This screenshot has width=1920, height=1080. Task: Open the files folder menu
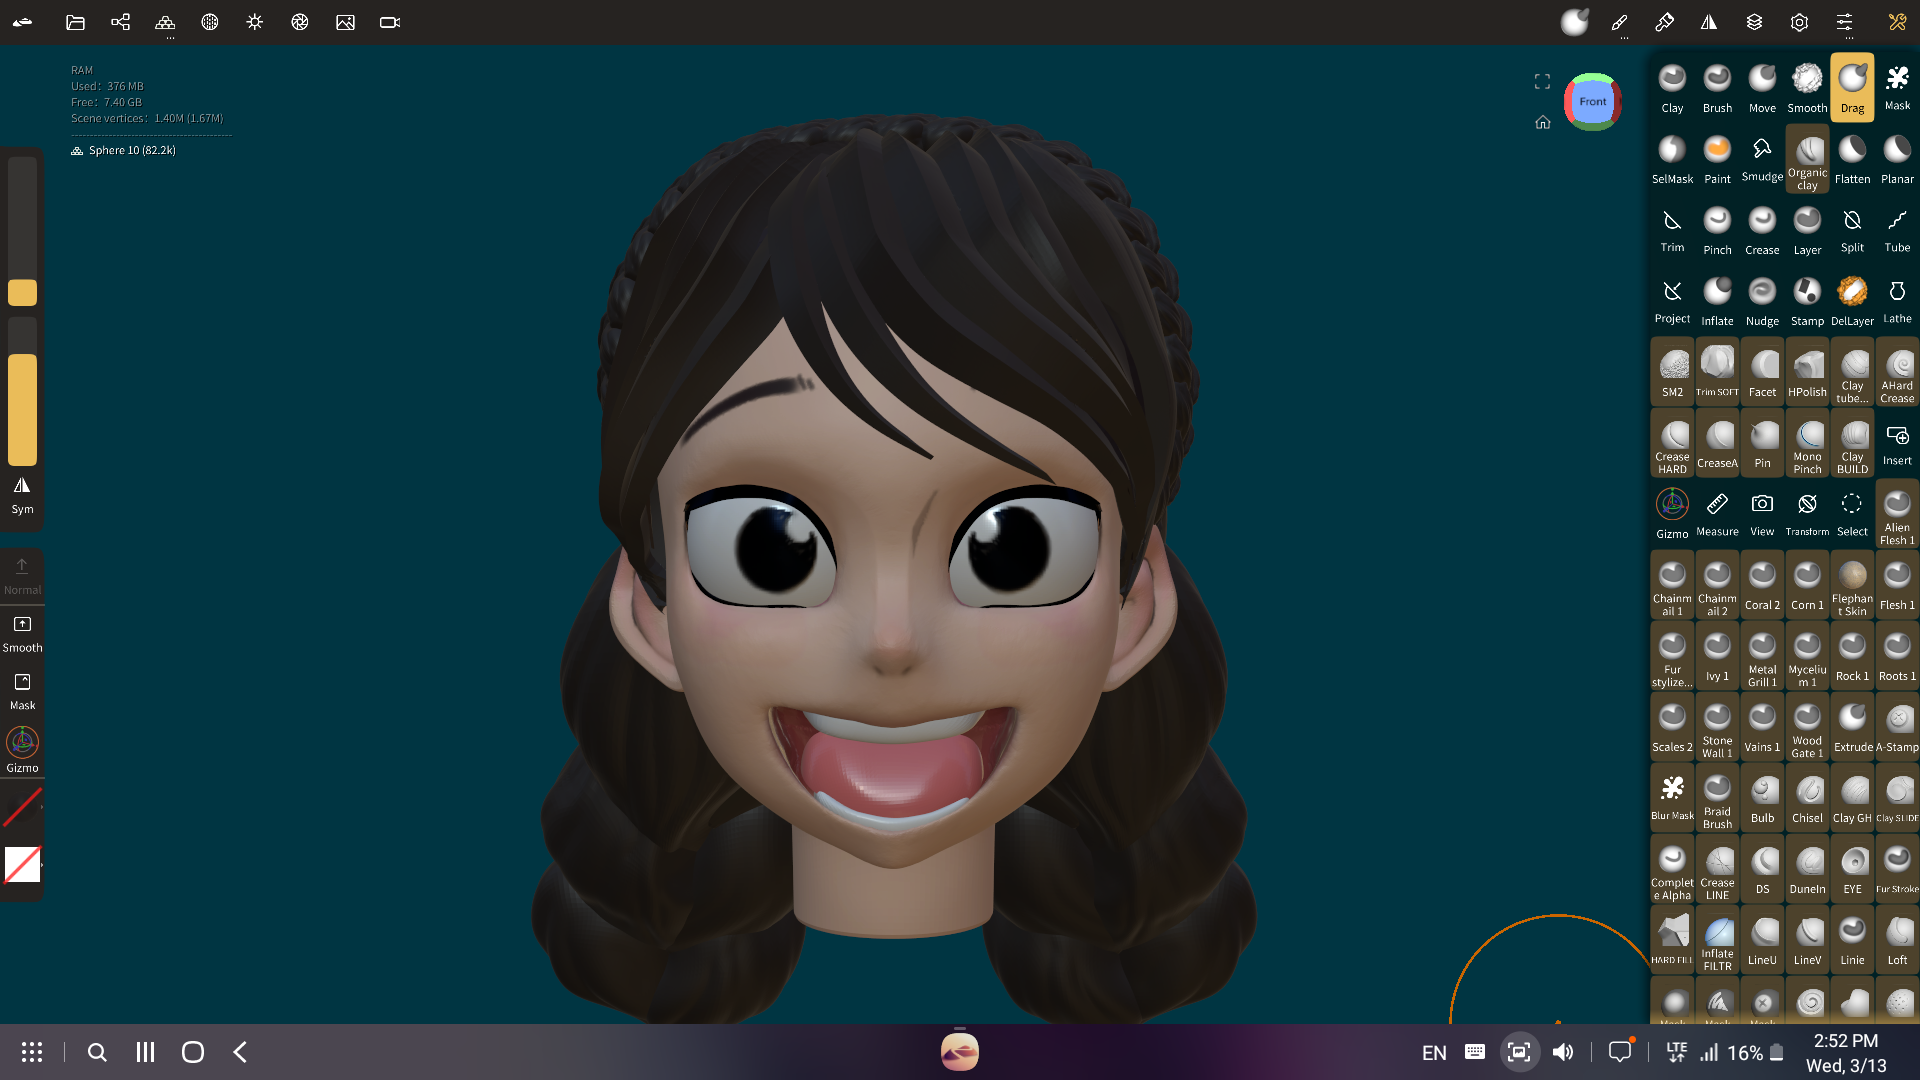tap(75, 22)
